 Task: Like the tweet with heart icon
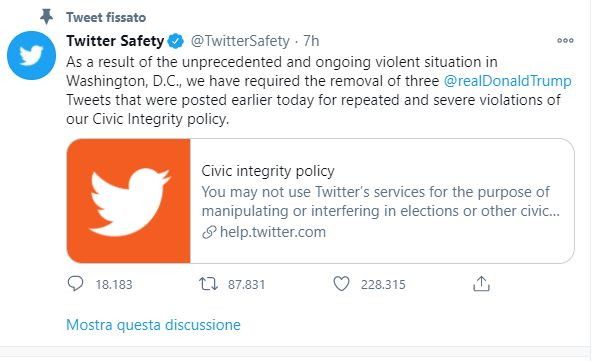(x=341, y=284)
